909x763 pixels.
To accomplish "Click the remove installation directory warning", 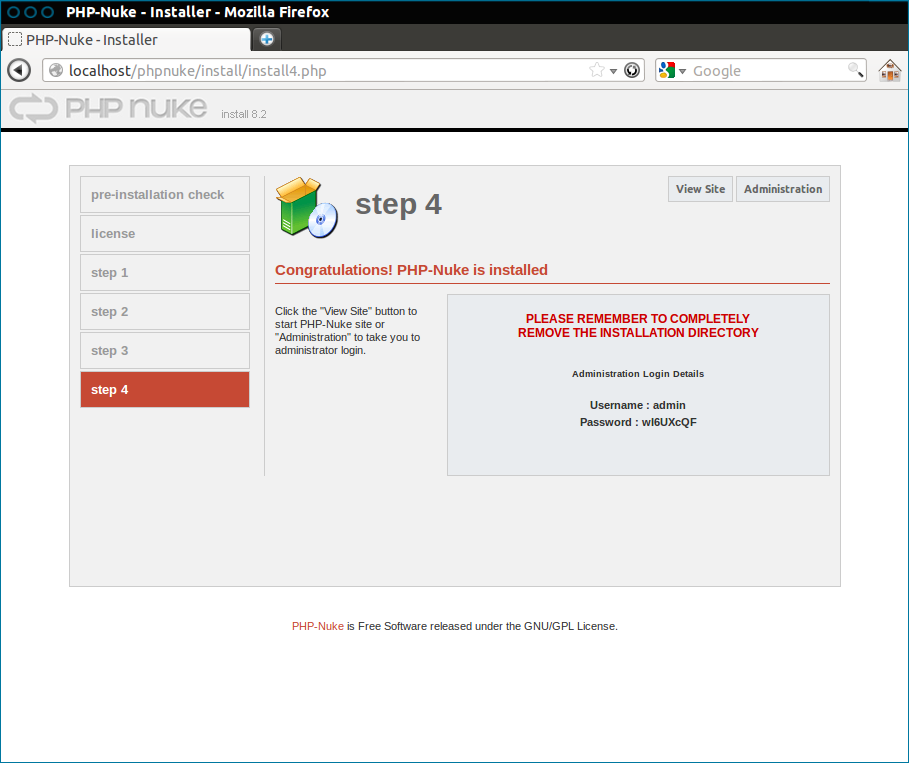I will [638, 326].
